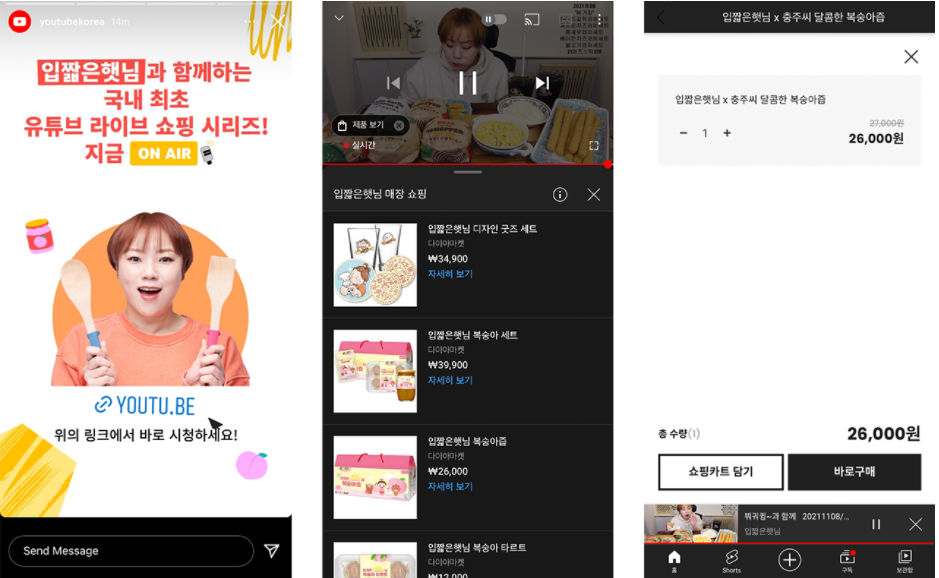This screenshot has width=939, height=578.
Task: View details for the ₩39,900 item
Action: click(450, 380)
